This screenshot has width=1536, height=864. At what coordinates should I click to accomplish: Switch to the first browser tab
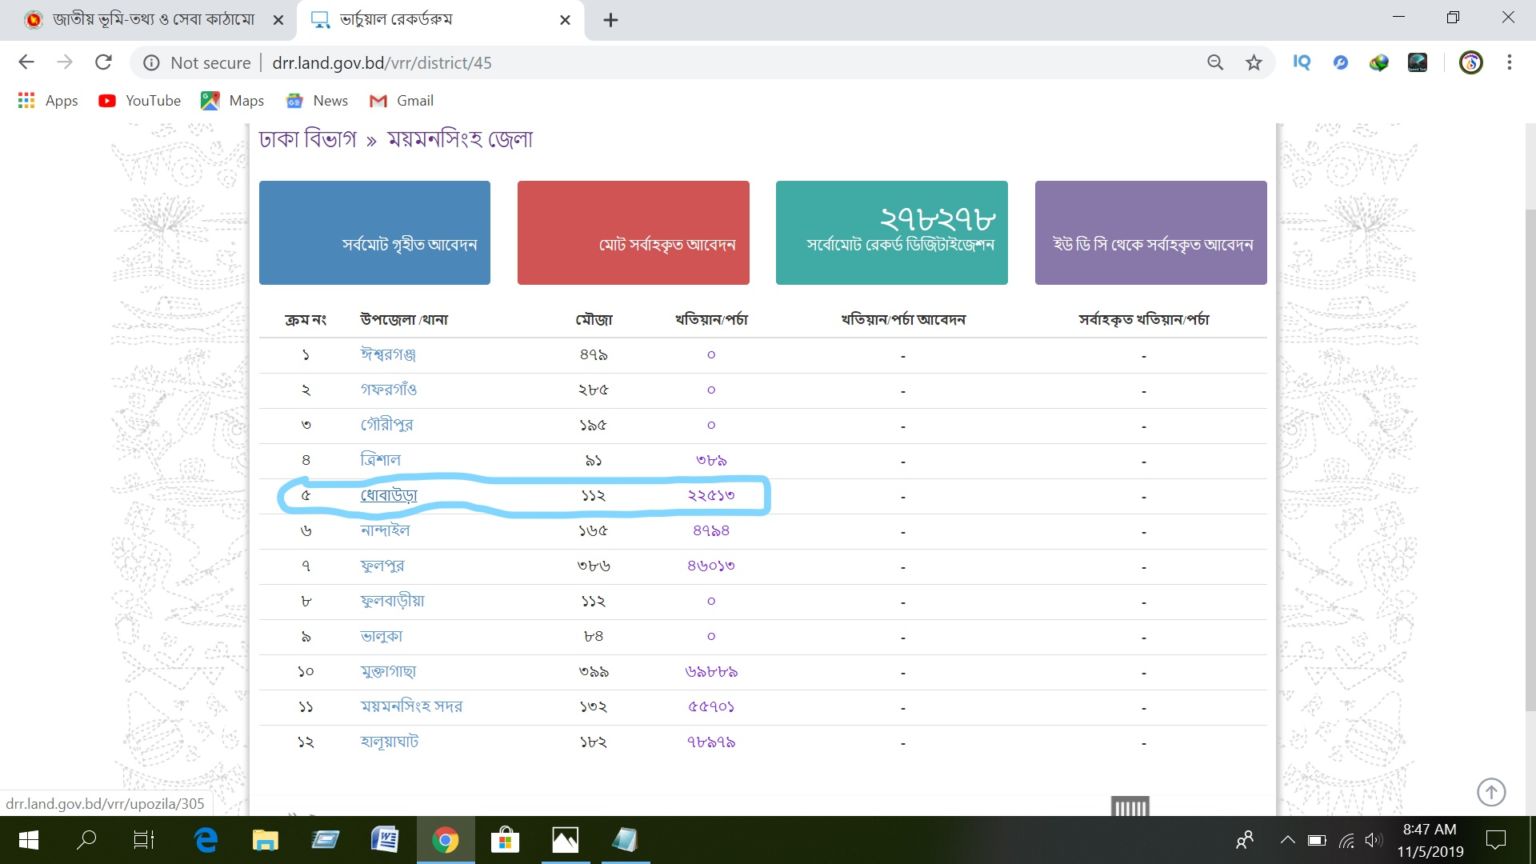coord(150,20)
